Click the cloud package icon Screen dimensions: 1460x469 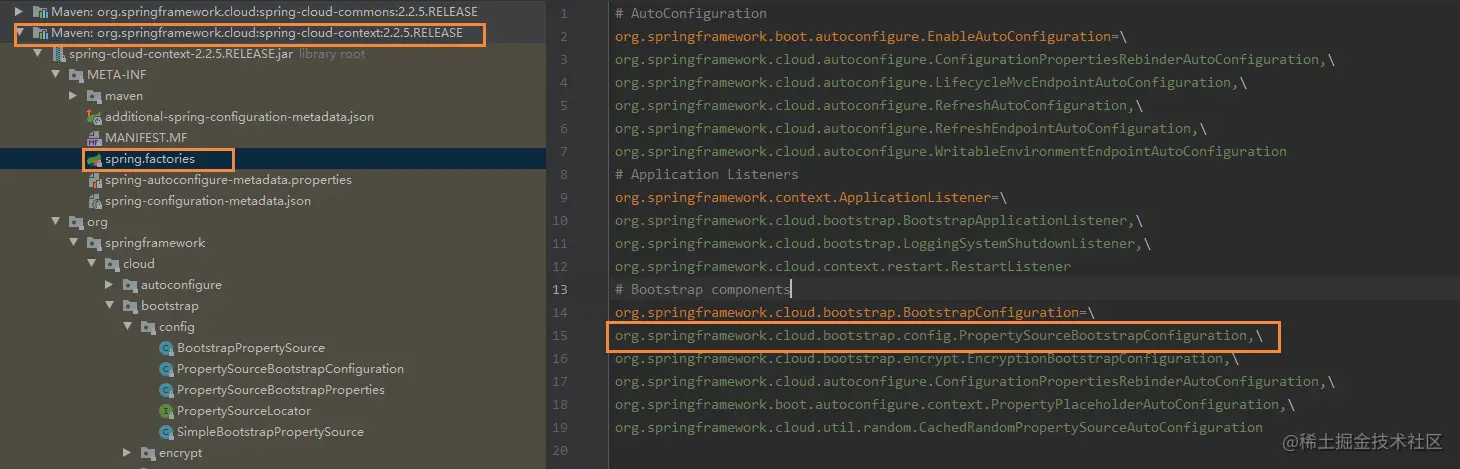(113, 264)
